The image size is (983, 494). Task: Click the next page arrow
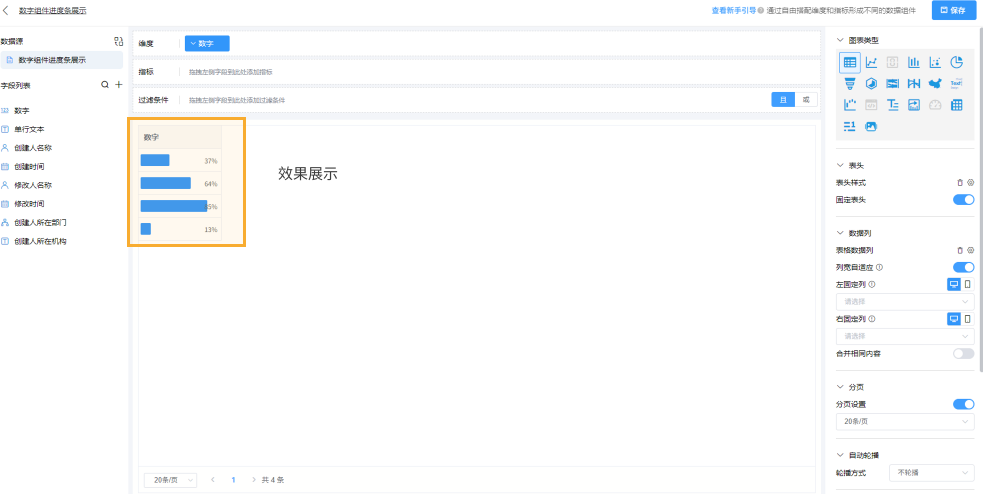(254, 480)
